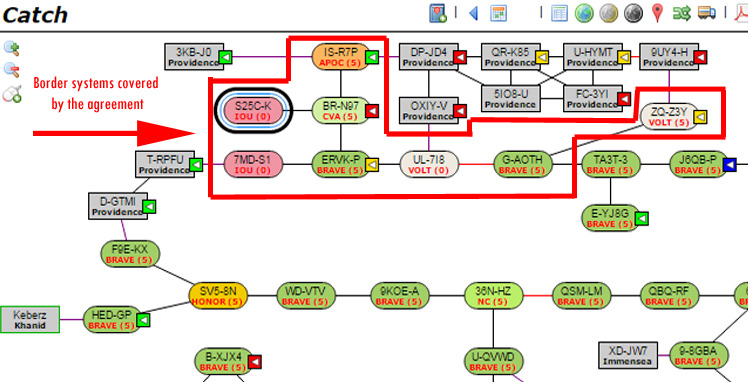The height and width of the screenshot is (382, 748).
Task: Click the delivery truck toolbar icon
Action: coord(706,13)
